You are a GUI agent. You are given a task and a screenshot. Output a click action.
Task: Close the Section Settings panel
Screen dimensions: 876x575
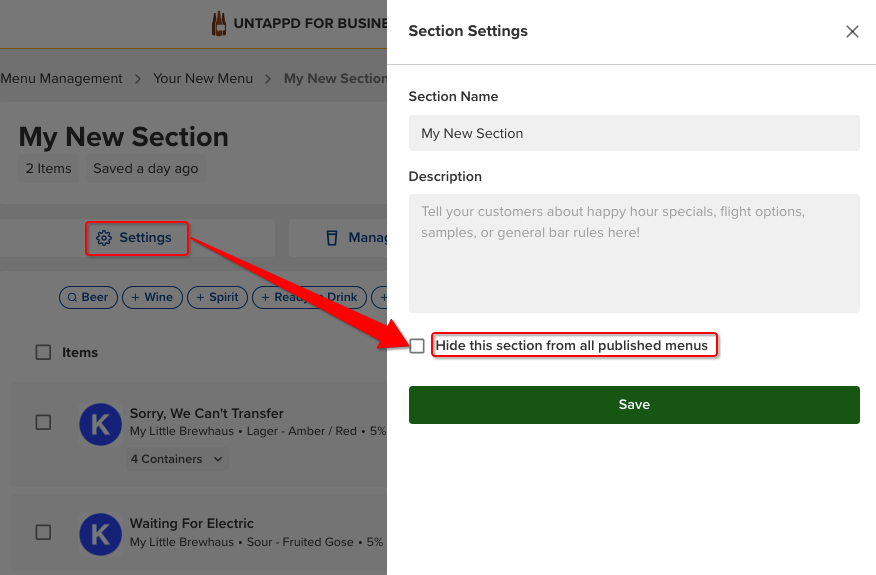[x=852, y=31]
